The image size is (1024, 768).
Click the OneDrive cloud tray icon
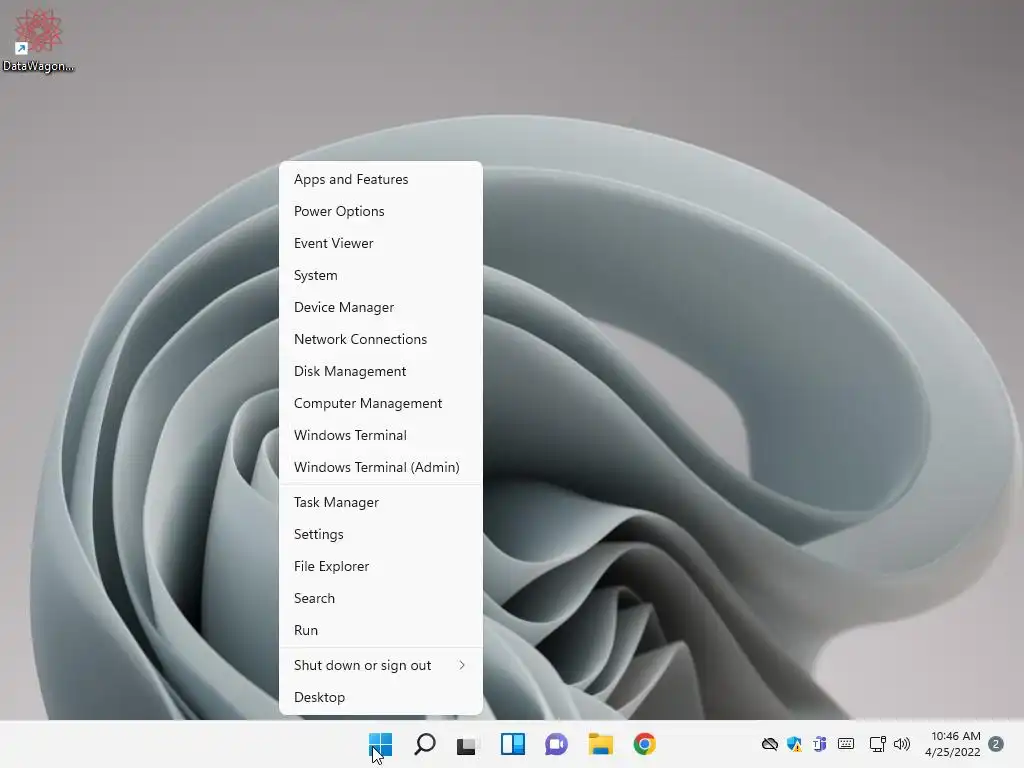click(770, 744)
